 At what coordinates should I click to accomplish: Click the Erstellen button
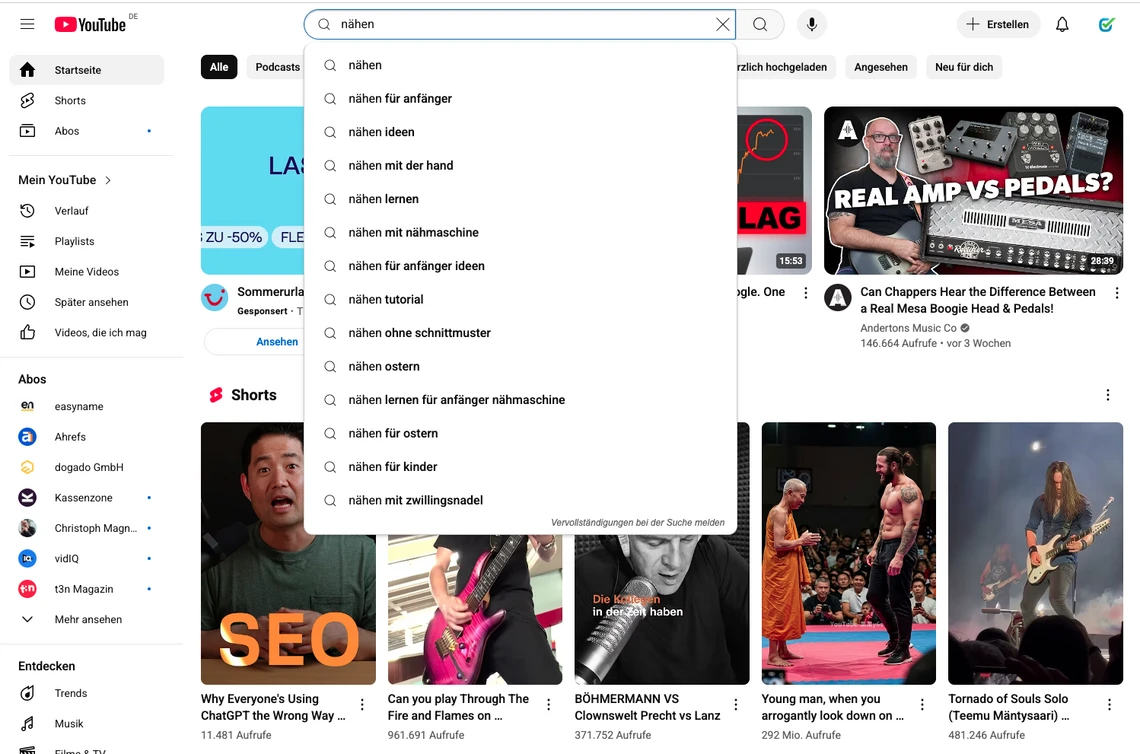click(x=998, y=24)
